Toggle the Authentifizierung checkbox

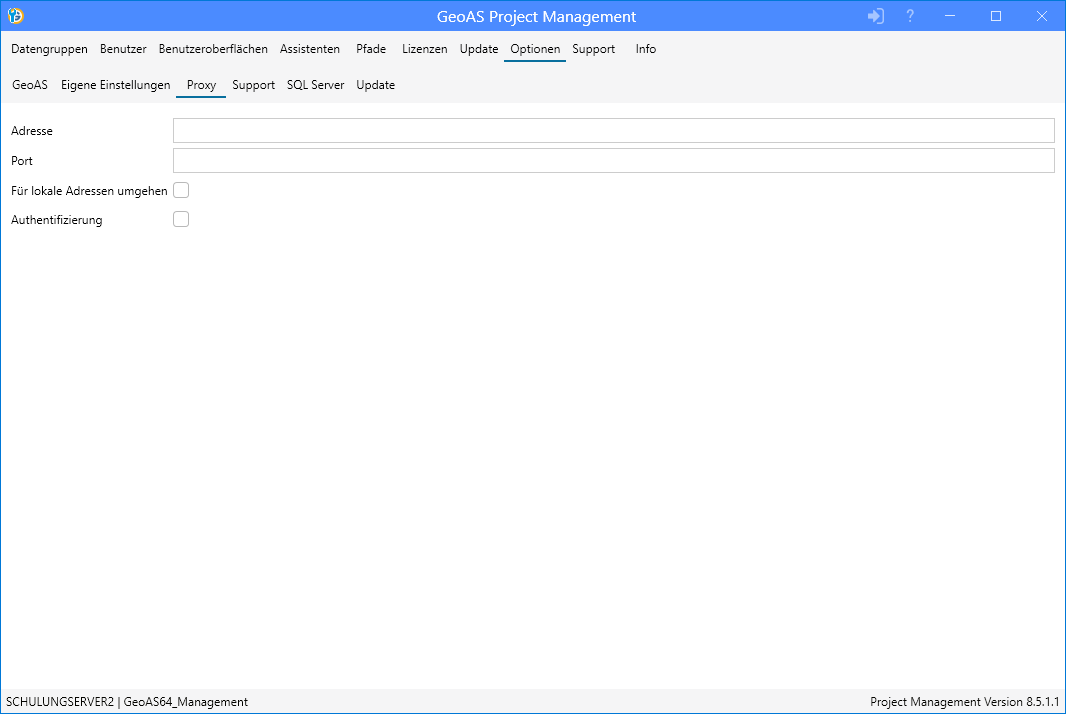coord(181,220)
